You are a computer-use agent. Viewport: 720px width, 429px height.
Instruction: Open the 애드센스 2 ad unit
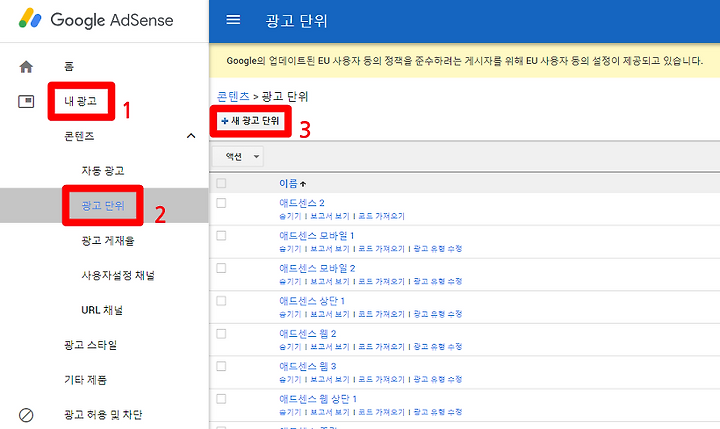[302, 203]
